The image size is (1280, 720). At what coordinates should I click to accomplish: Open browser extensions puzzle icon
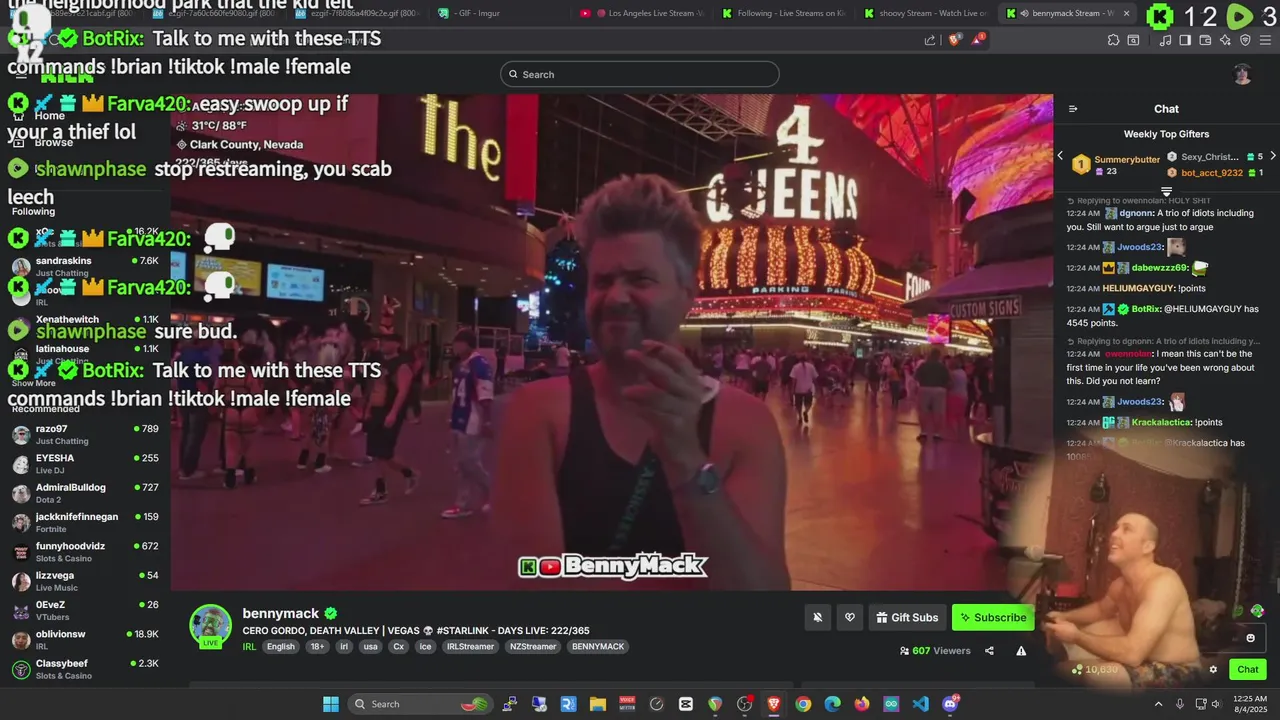1113,40
